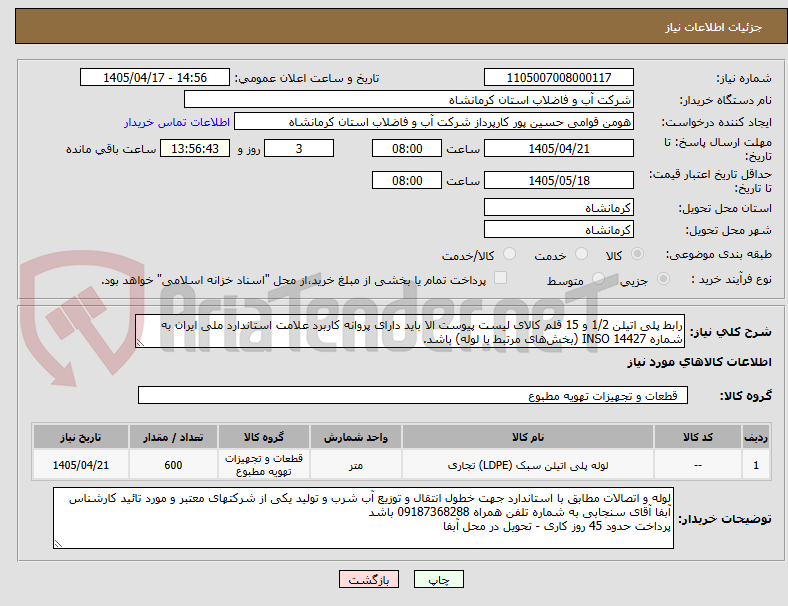788x606 pixels.
Task: Click item name لوله پلی اتیلن سبک cell
Action: (x=528, y=465)
